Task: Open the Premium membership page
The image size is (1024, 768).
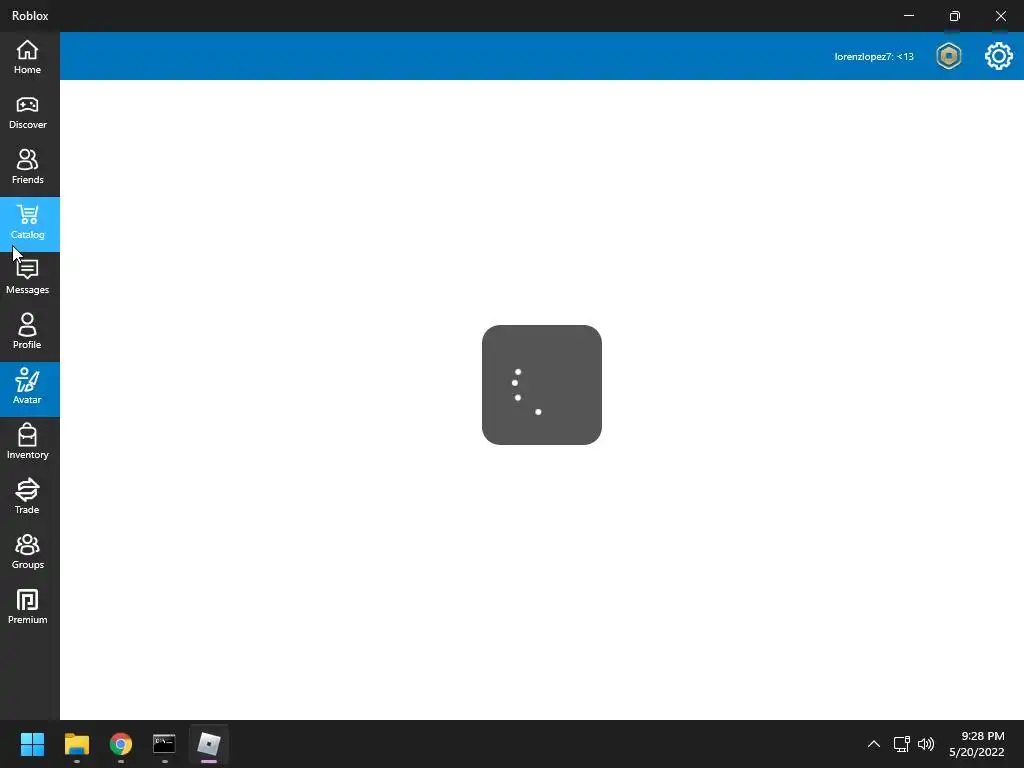Action: (27, 608)
